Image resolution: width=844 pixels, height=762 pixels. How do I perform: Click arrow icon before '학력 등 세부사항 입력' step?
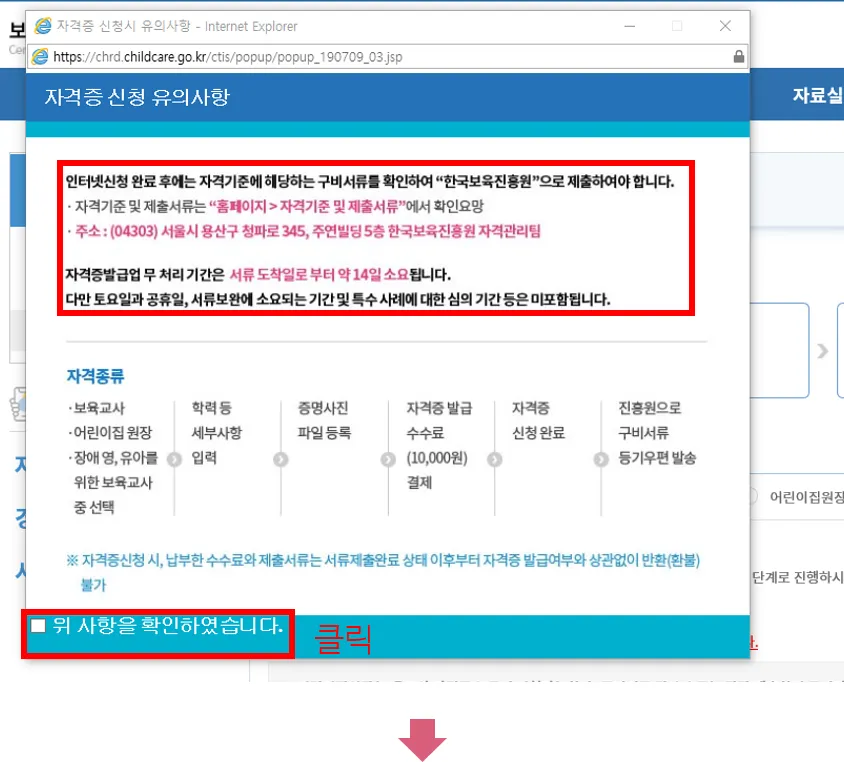(174, 459)
